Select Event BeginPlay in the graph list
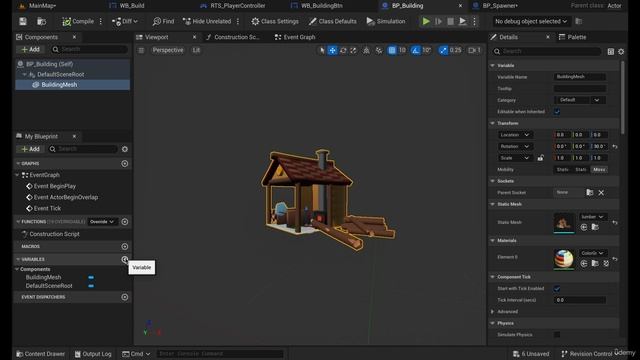This screenshot has height=360, width=640. tap(55, 186)
